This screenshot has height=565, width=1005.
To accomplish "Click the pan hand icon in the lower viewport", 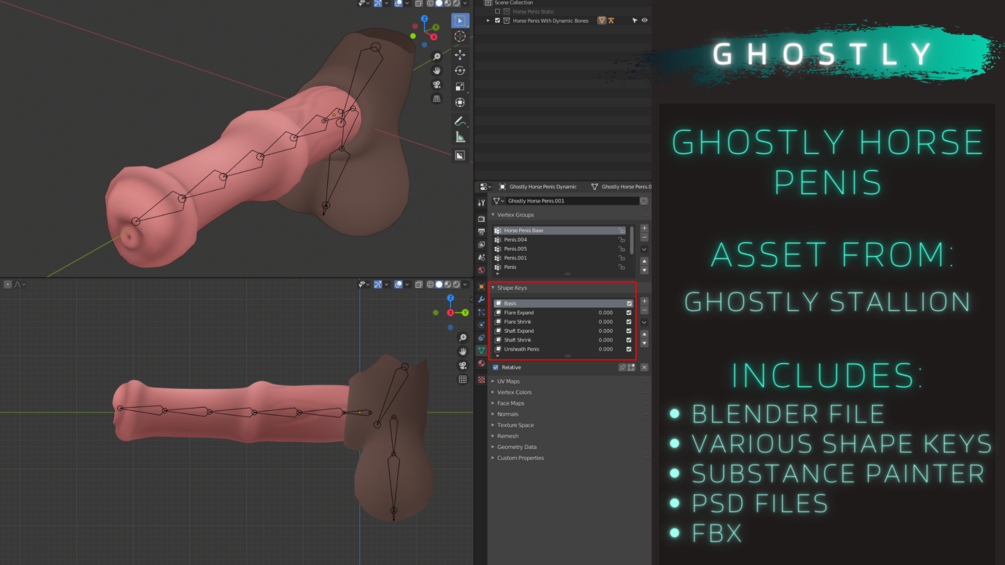I will (463, 352).
